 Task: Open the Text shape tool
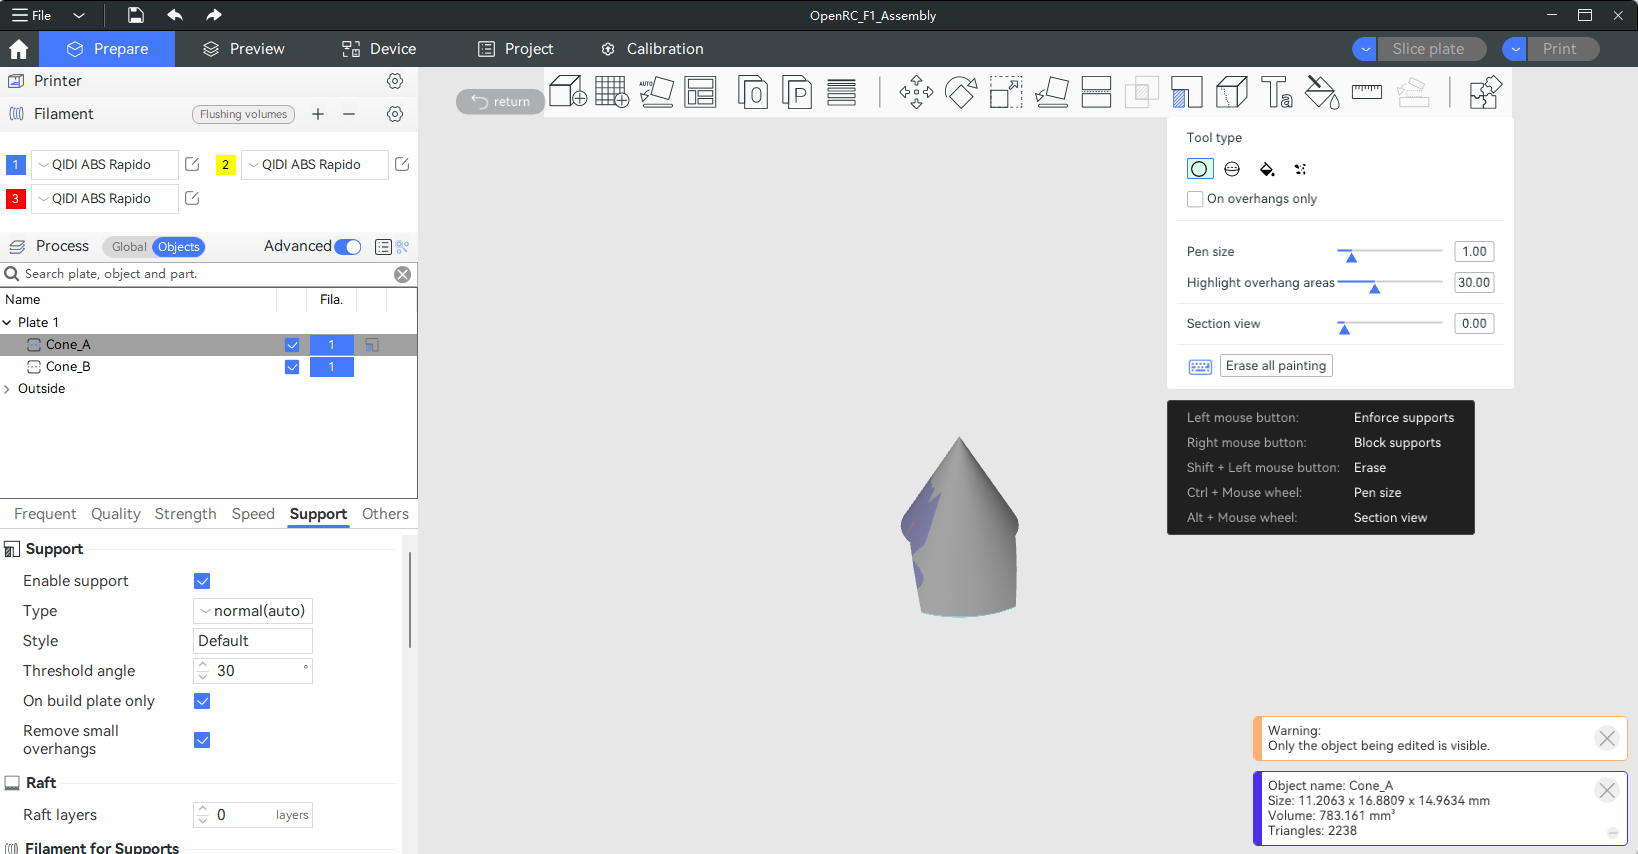click(x=1276, y=92)
